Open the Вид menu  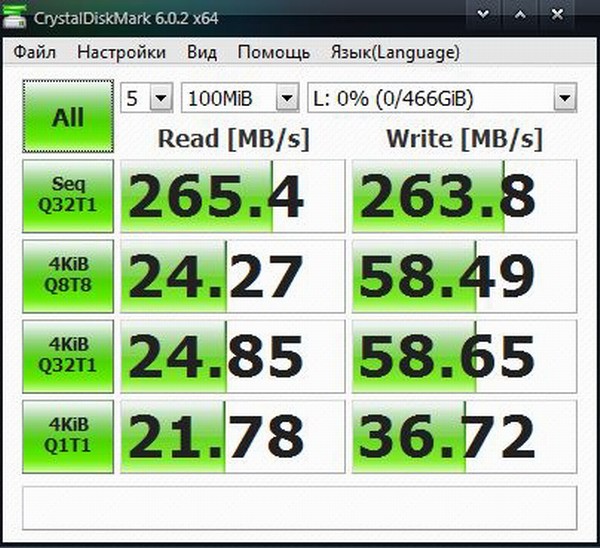201,52
